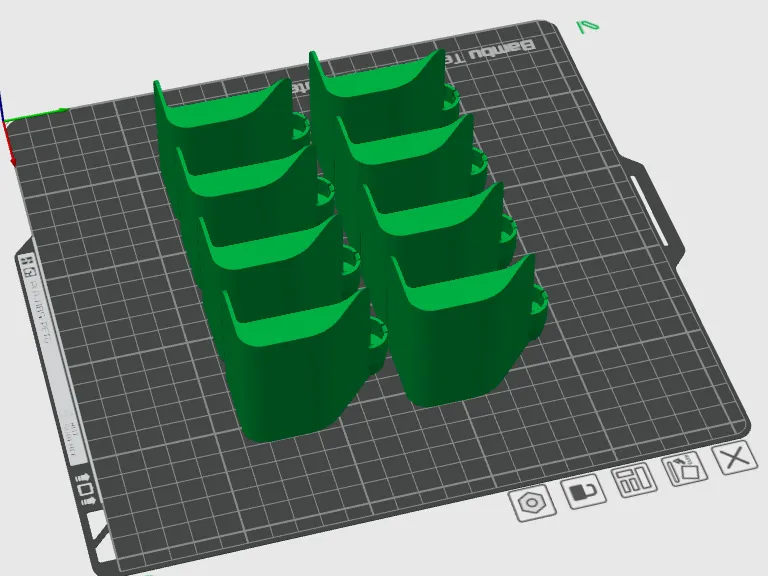
Task: Open plate settings hexagon icon
Action: point(532,503)
